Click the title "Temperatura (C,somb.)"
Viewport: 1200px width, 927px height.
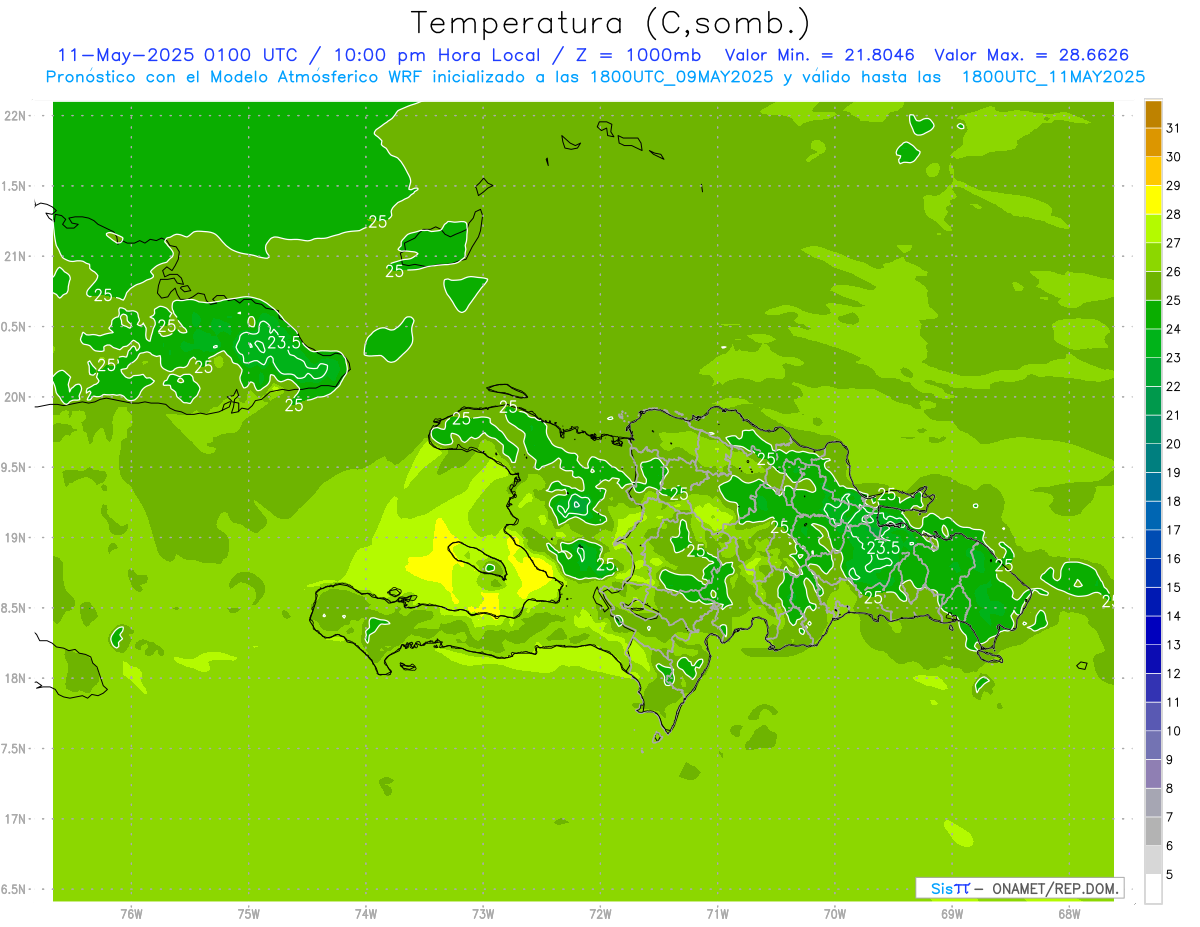tap(610, 24)
